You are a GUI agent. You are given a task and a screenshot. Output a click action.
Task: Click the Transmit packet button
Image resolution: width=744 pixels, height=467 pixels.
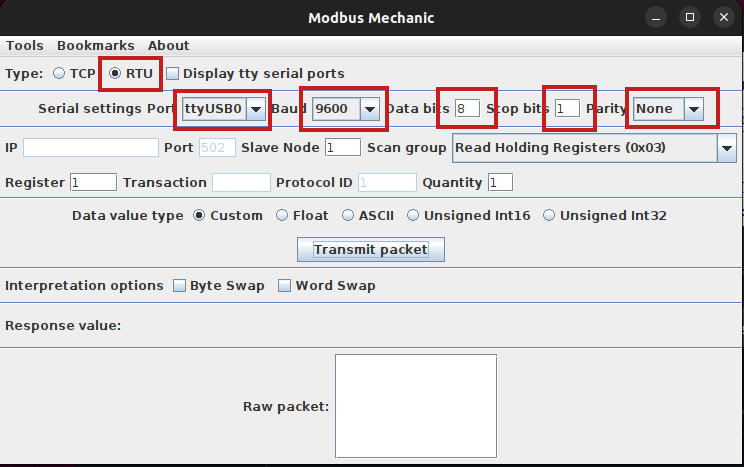click(x=371, y=249)
